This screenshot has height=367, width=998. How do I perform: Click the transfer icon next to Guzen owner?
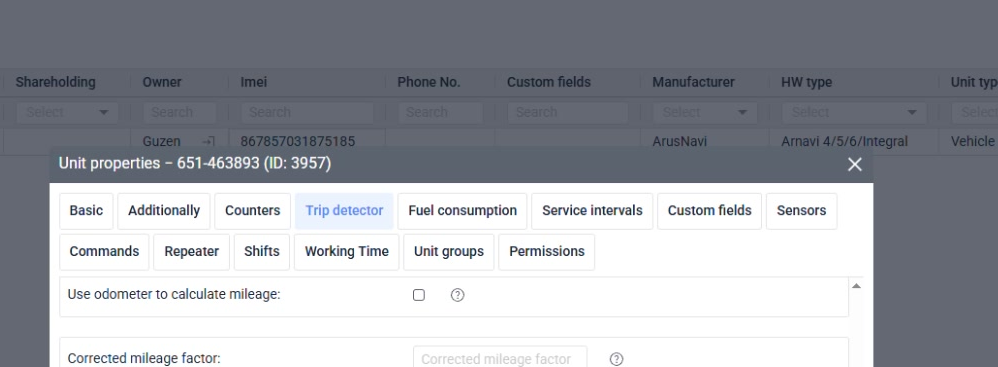208,141
